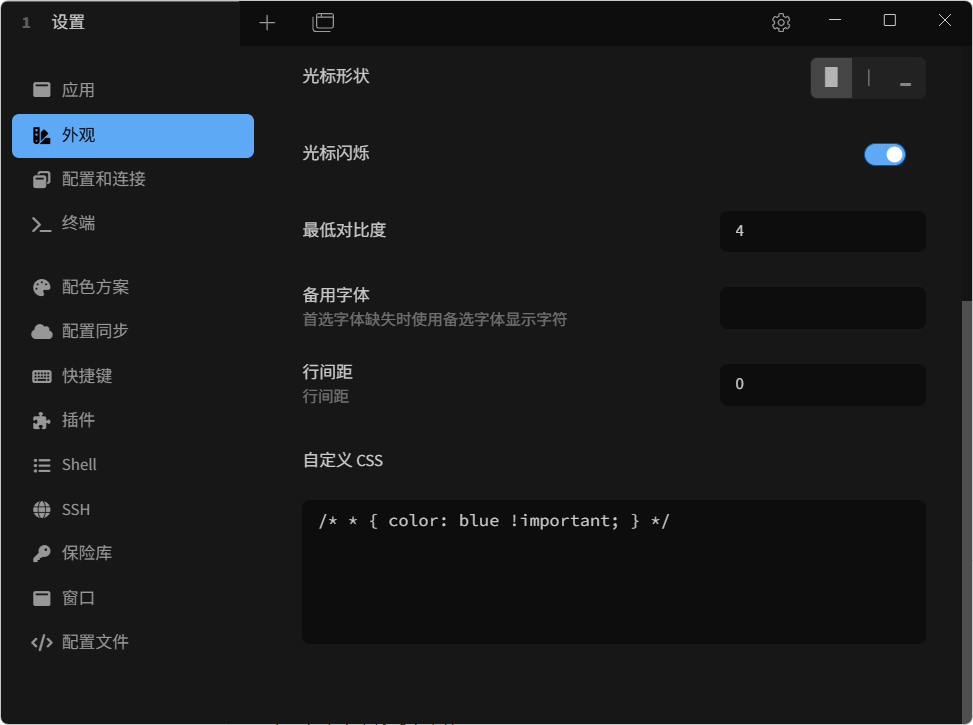This screenshot has height=725, width=973.
Task: Click the new tab plus button
Action: click(267, 21)
